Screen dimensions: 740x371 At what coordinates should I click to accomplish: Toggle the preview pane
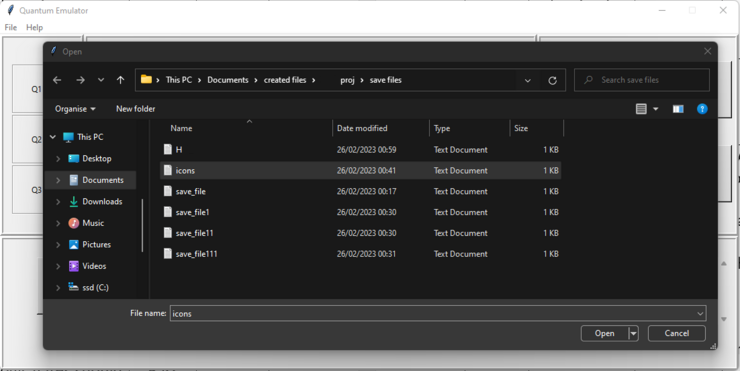click(678, 109)
